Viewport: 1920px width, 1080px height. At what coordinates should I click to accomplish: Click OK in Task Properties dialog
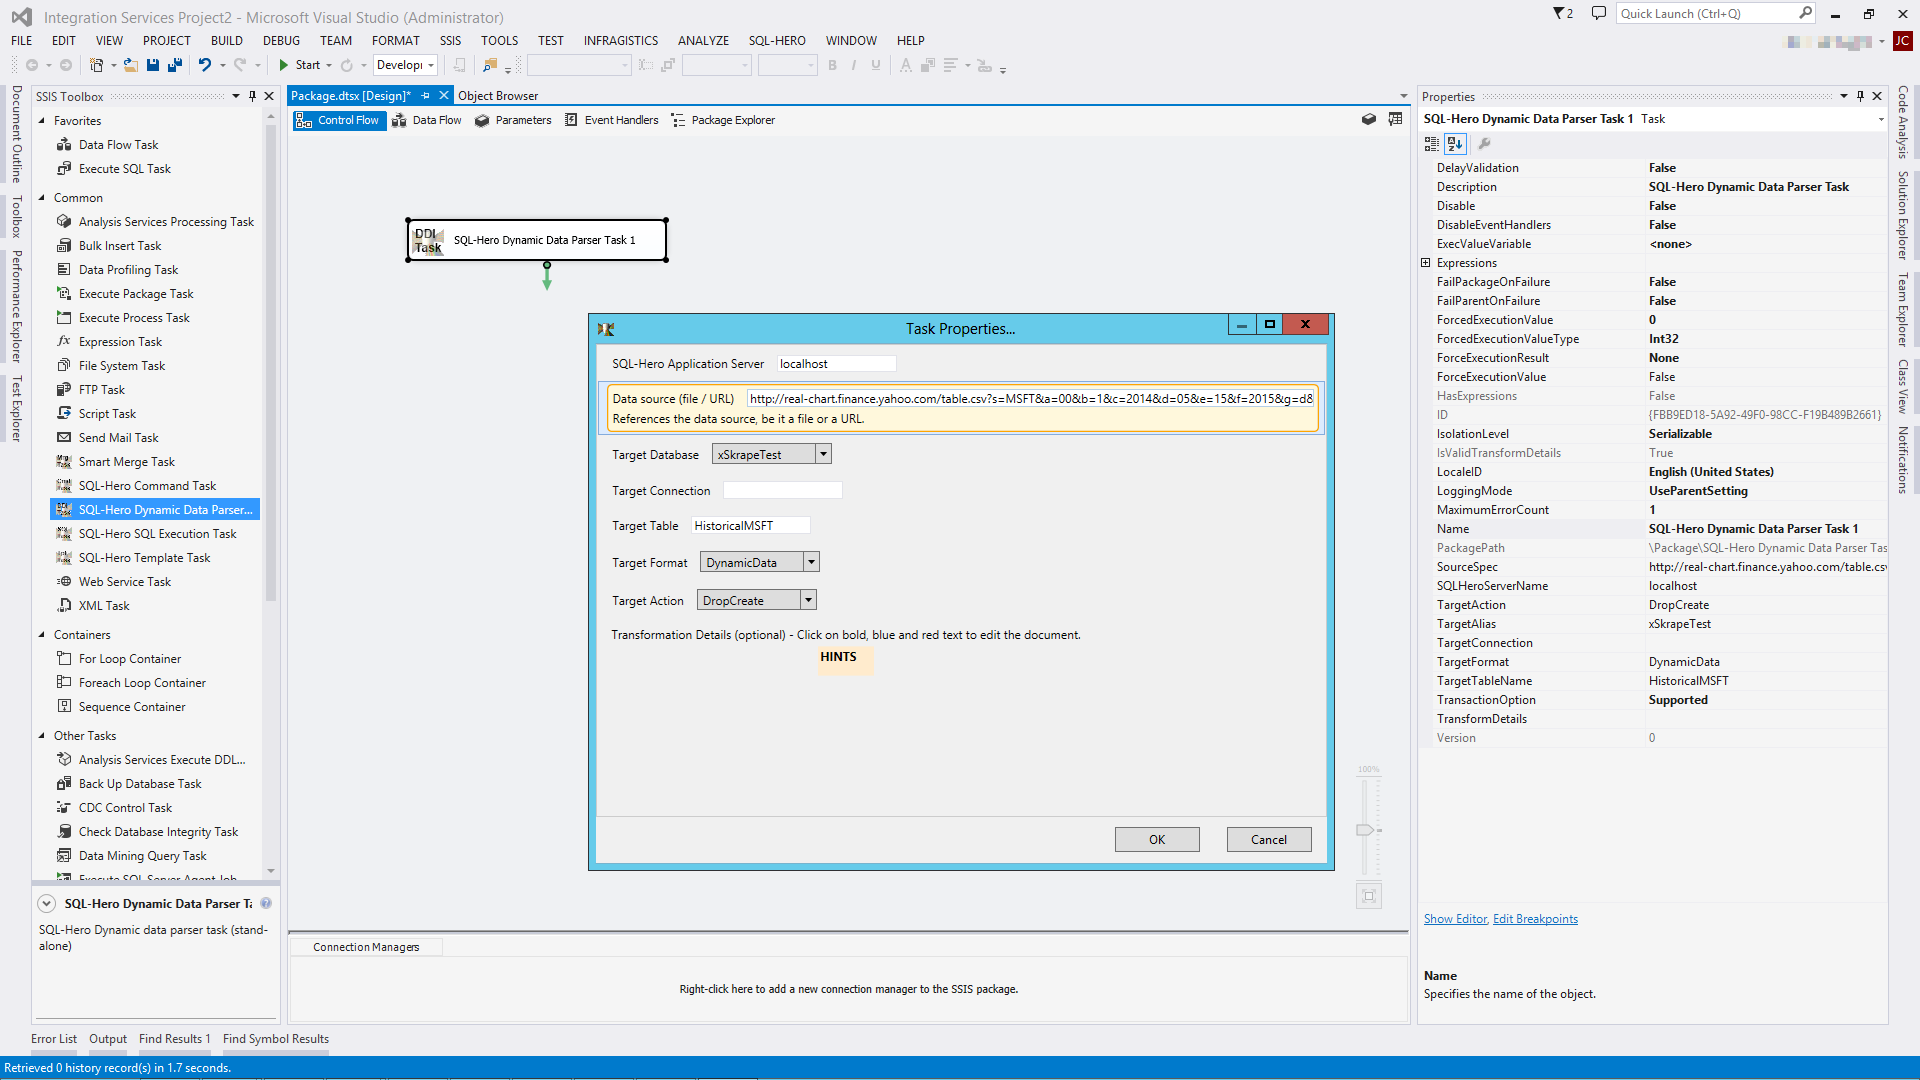click(x=1157, y=840)
